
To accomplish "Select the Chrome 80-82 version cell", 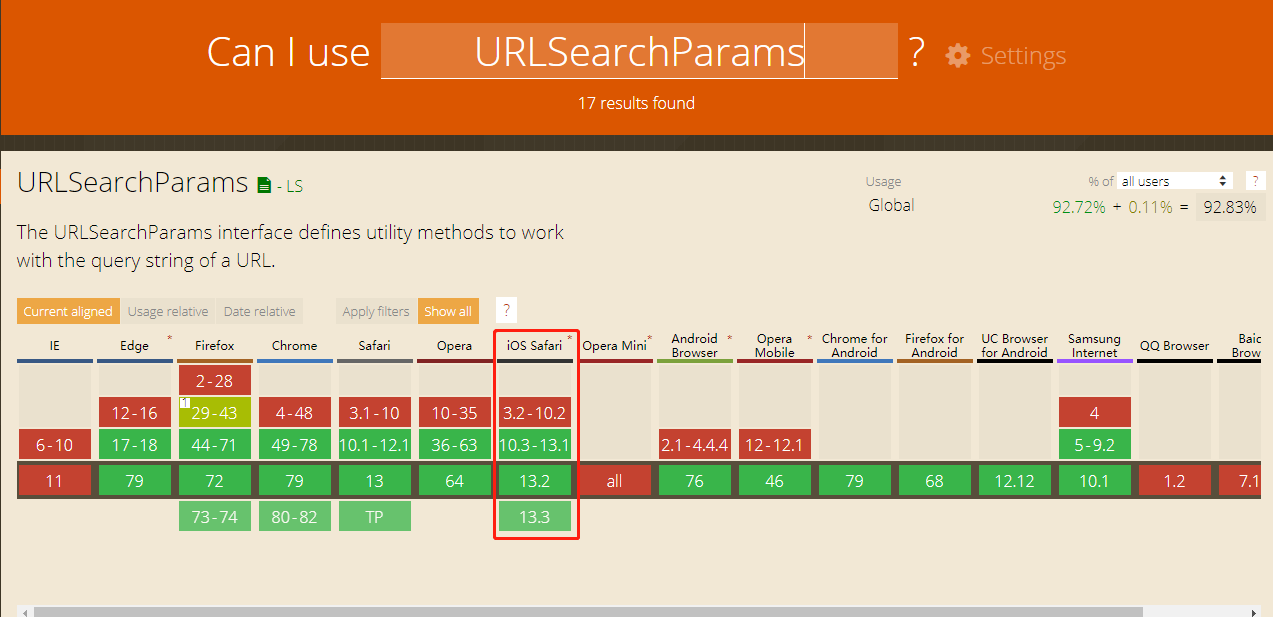I will pyautogui.click(x=294, y=516).
